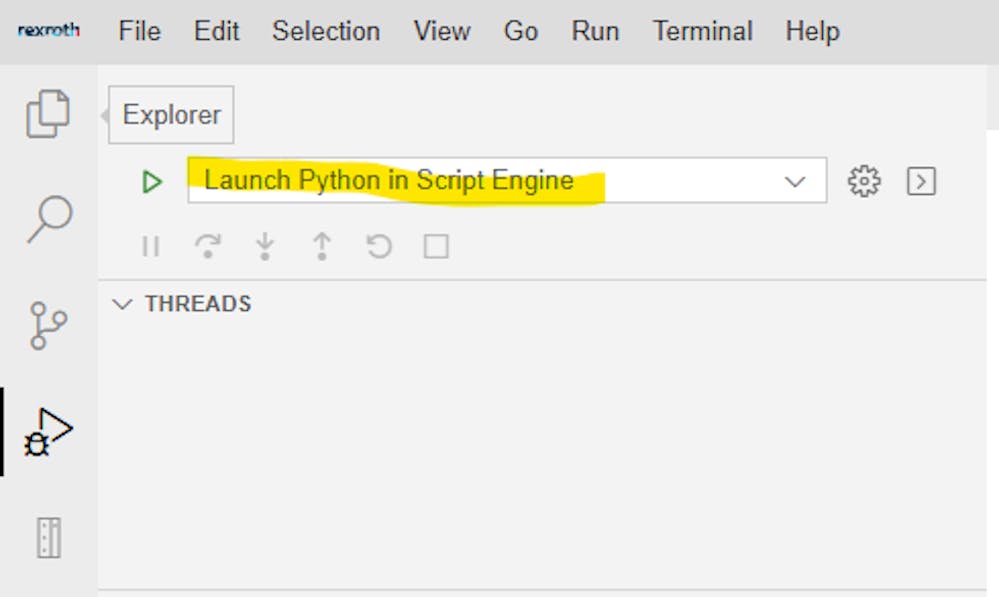
Task: Click the Step Out up-arrow button
Action: [321, 246]
